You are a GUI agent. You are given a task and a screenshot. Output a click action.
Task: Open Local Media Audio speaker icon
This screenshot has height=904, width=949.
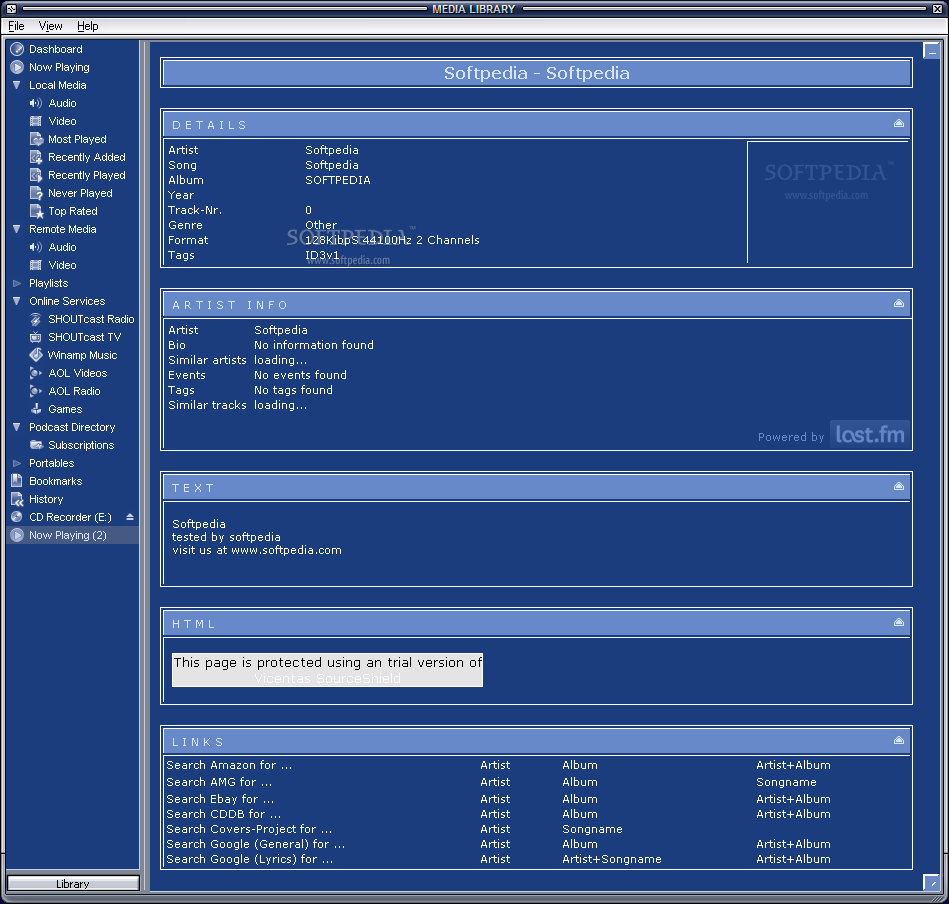point(36,103)
